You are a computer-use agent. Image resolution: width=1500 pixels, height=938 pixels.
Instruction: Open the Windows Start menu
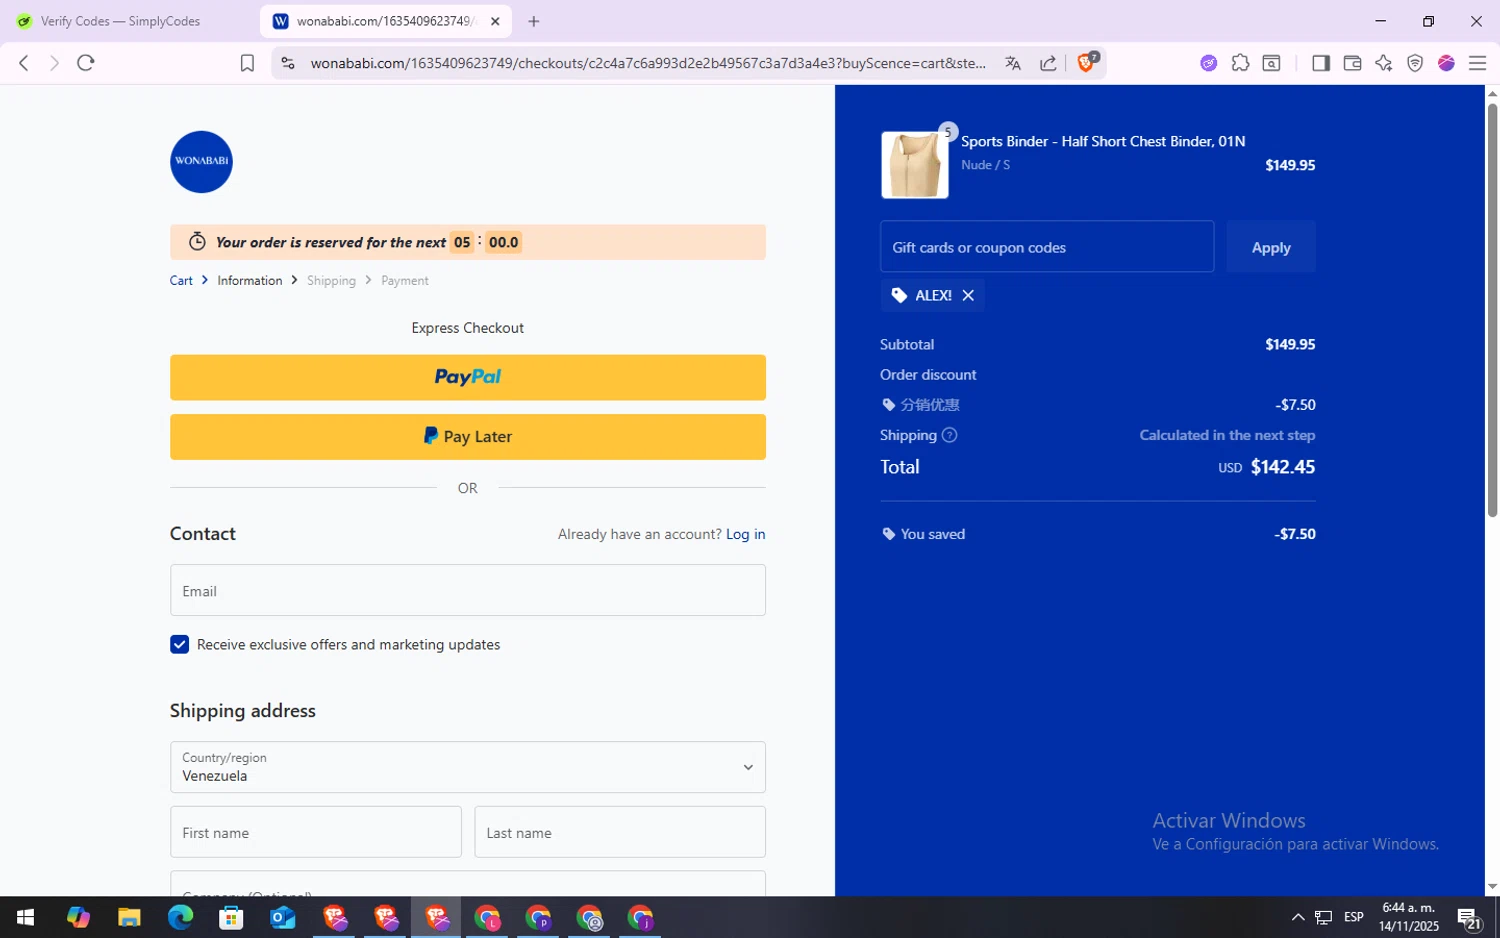pyautogui.click(x=26, y=917)
